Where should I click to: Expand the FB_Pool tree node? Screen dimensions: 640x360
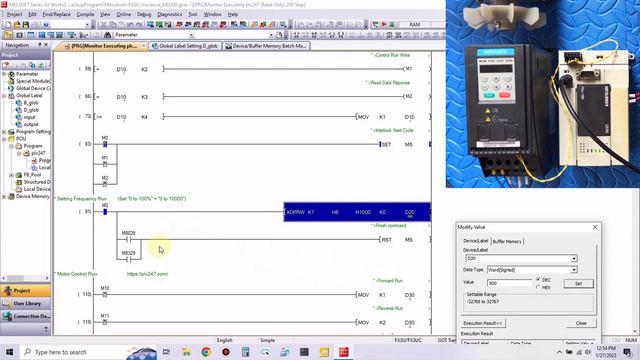(x=11, y=175)
